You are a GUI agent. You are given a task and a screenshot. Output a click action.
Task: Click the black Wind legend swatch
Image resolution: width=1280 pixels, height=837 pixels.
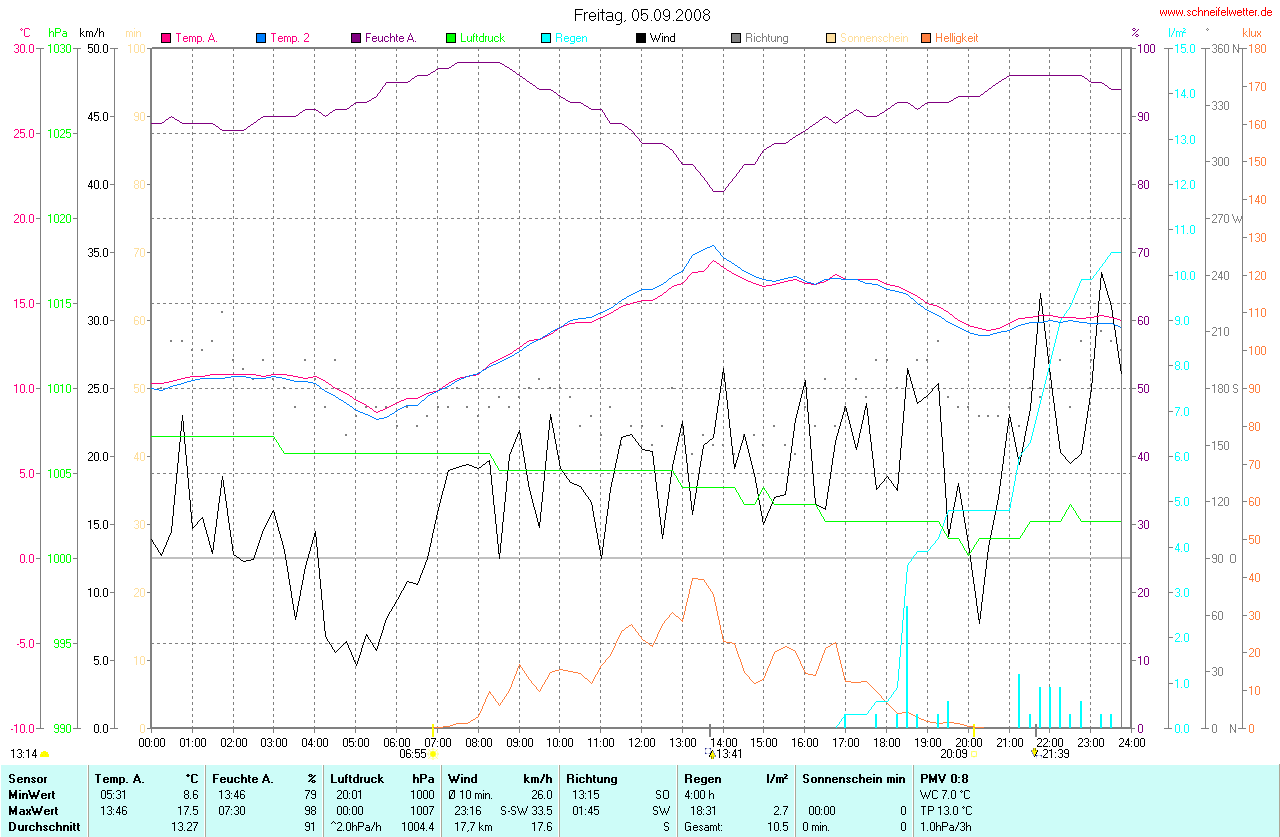point(641,38)
